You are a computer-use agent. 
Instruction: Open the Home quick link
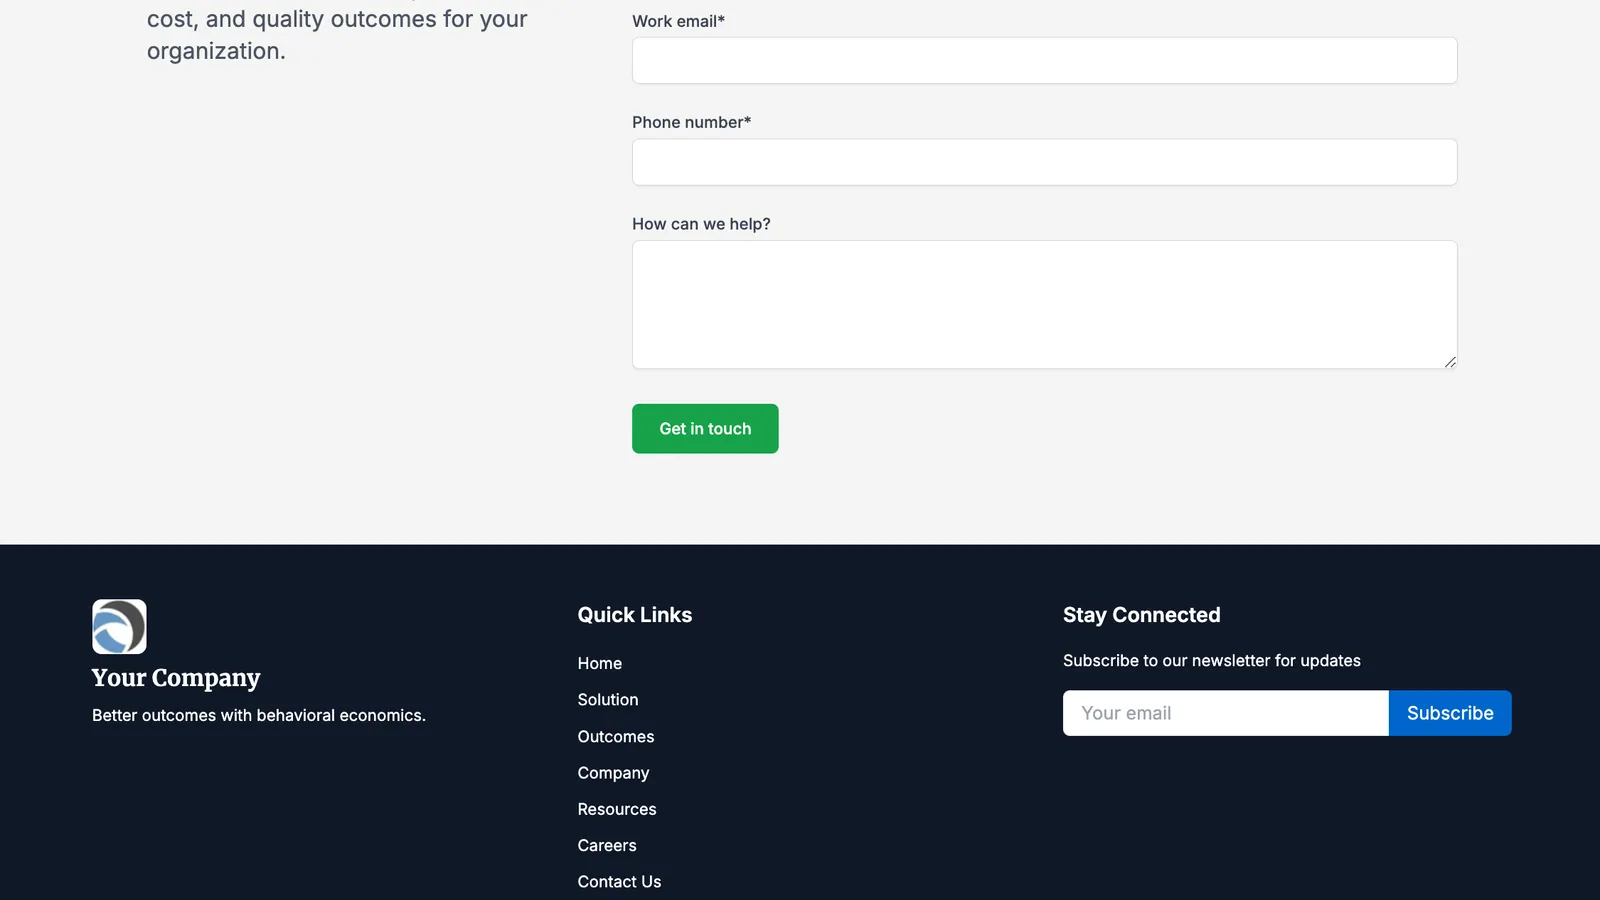(x=600, y=663)
